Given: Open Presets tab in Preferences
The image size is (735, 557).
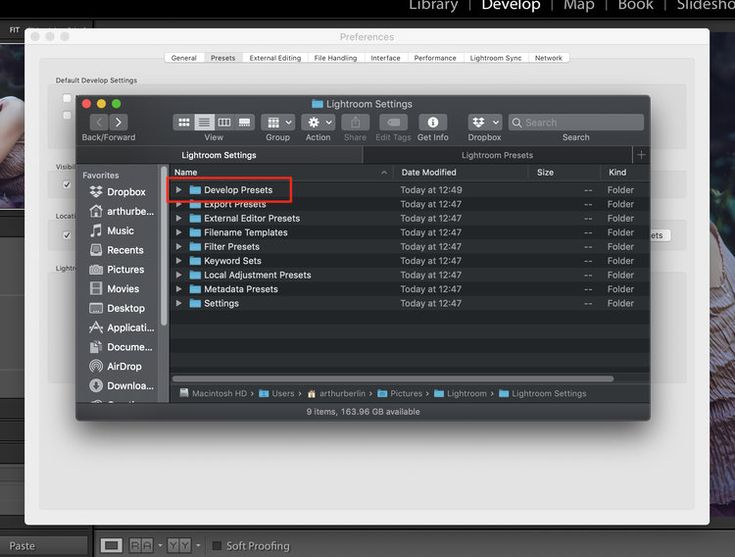Looking at the screenshot, I should [223, 58].
